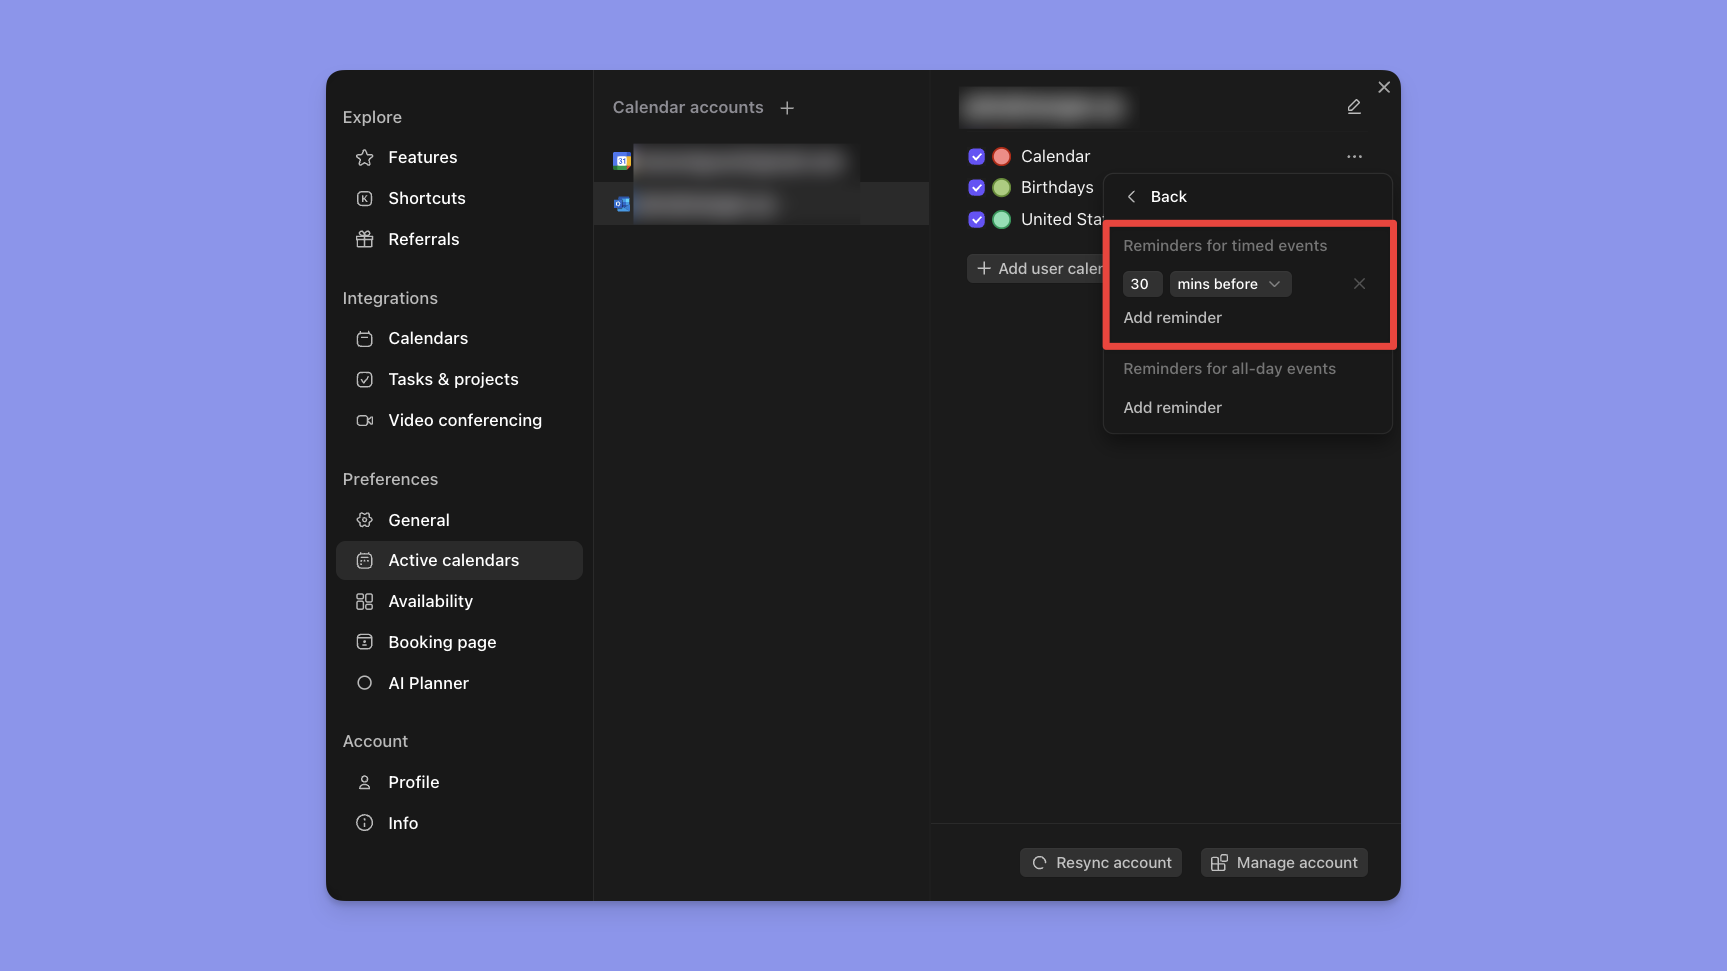
Task: Click Add user calendar button
Action: (x=1036, y=268)
